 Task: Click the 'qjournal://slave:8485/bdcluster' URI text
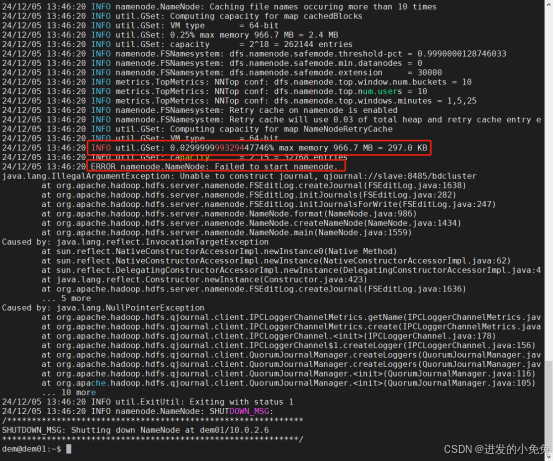[x=400, y=176]
